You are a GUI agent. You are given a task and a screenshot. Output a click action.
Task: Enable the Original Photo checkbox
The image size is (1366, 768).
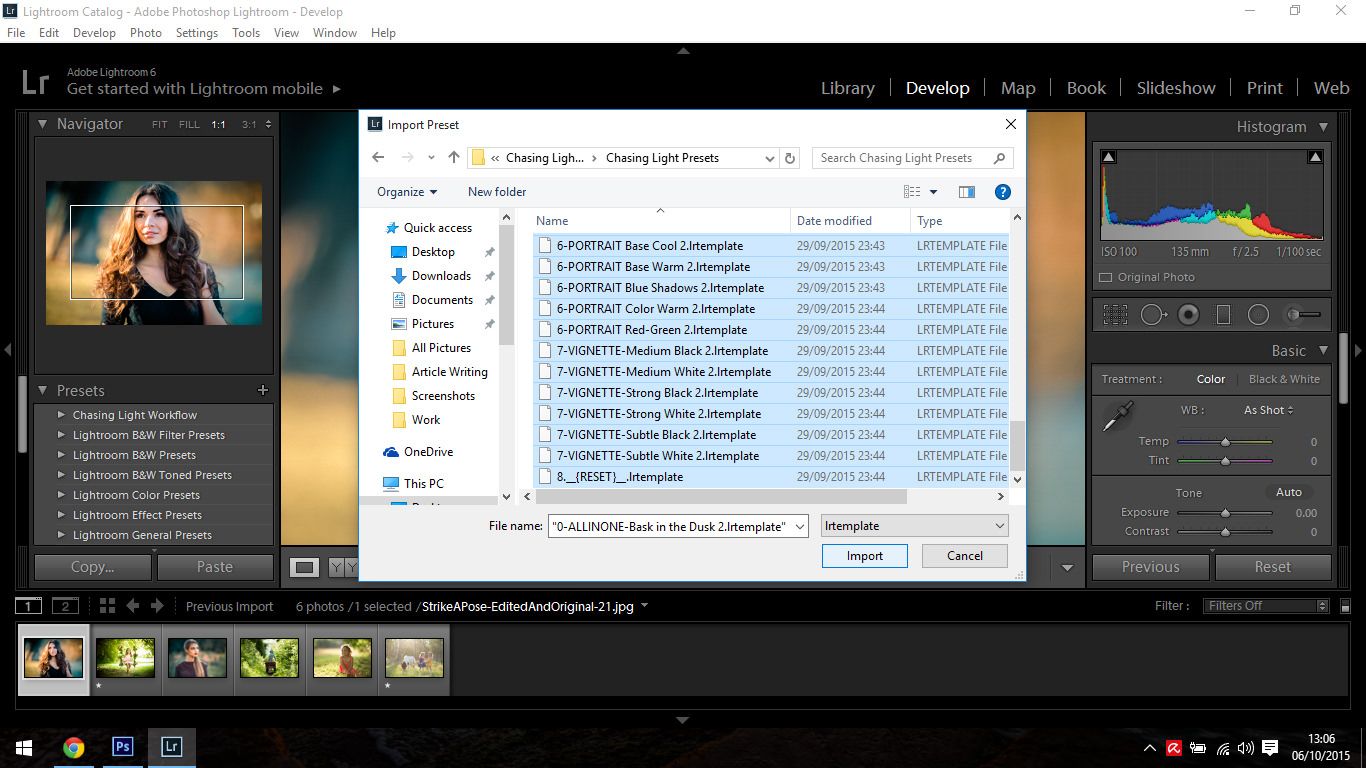[x=1105, y=277]
